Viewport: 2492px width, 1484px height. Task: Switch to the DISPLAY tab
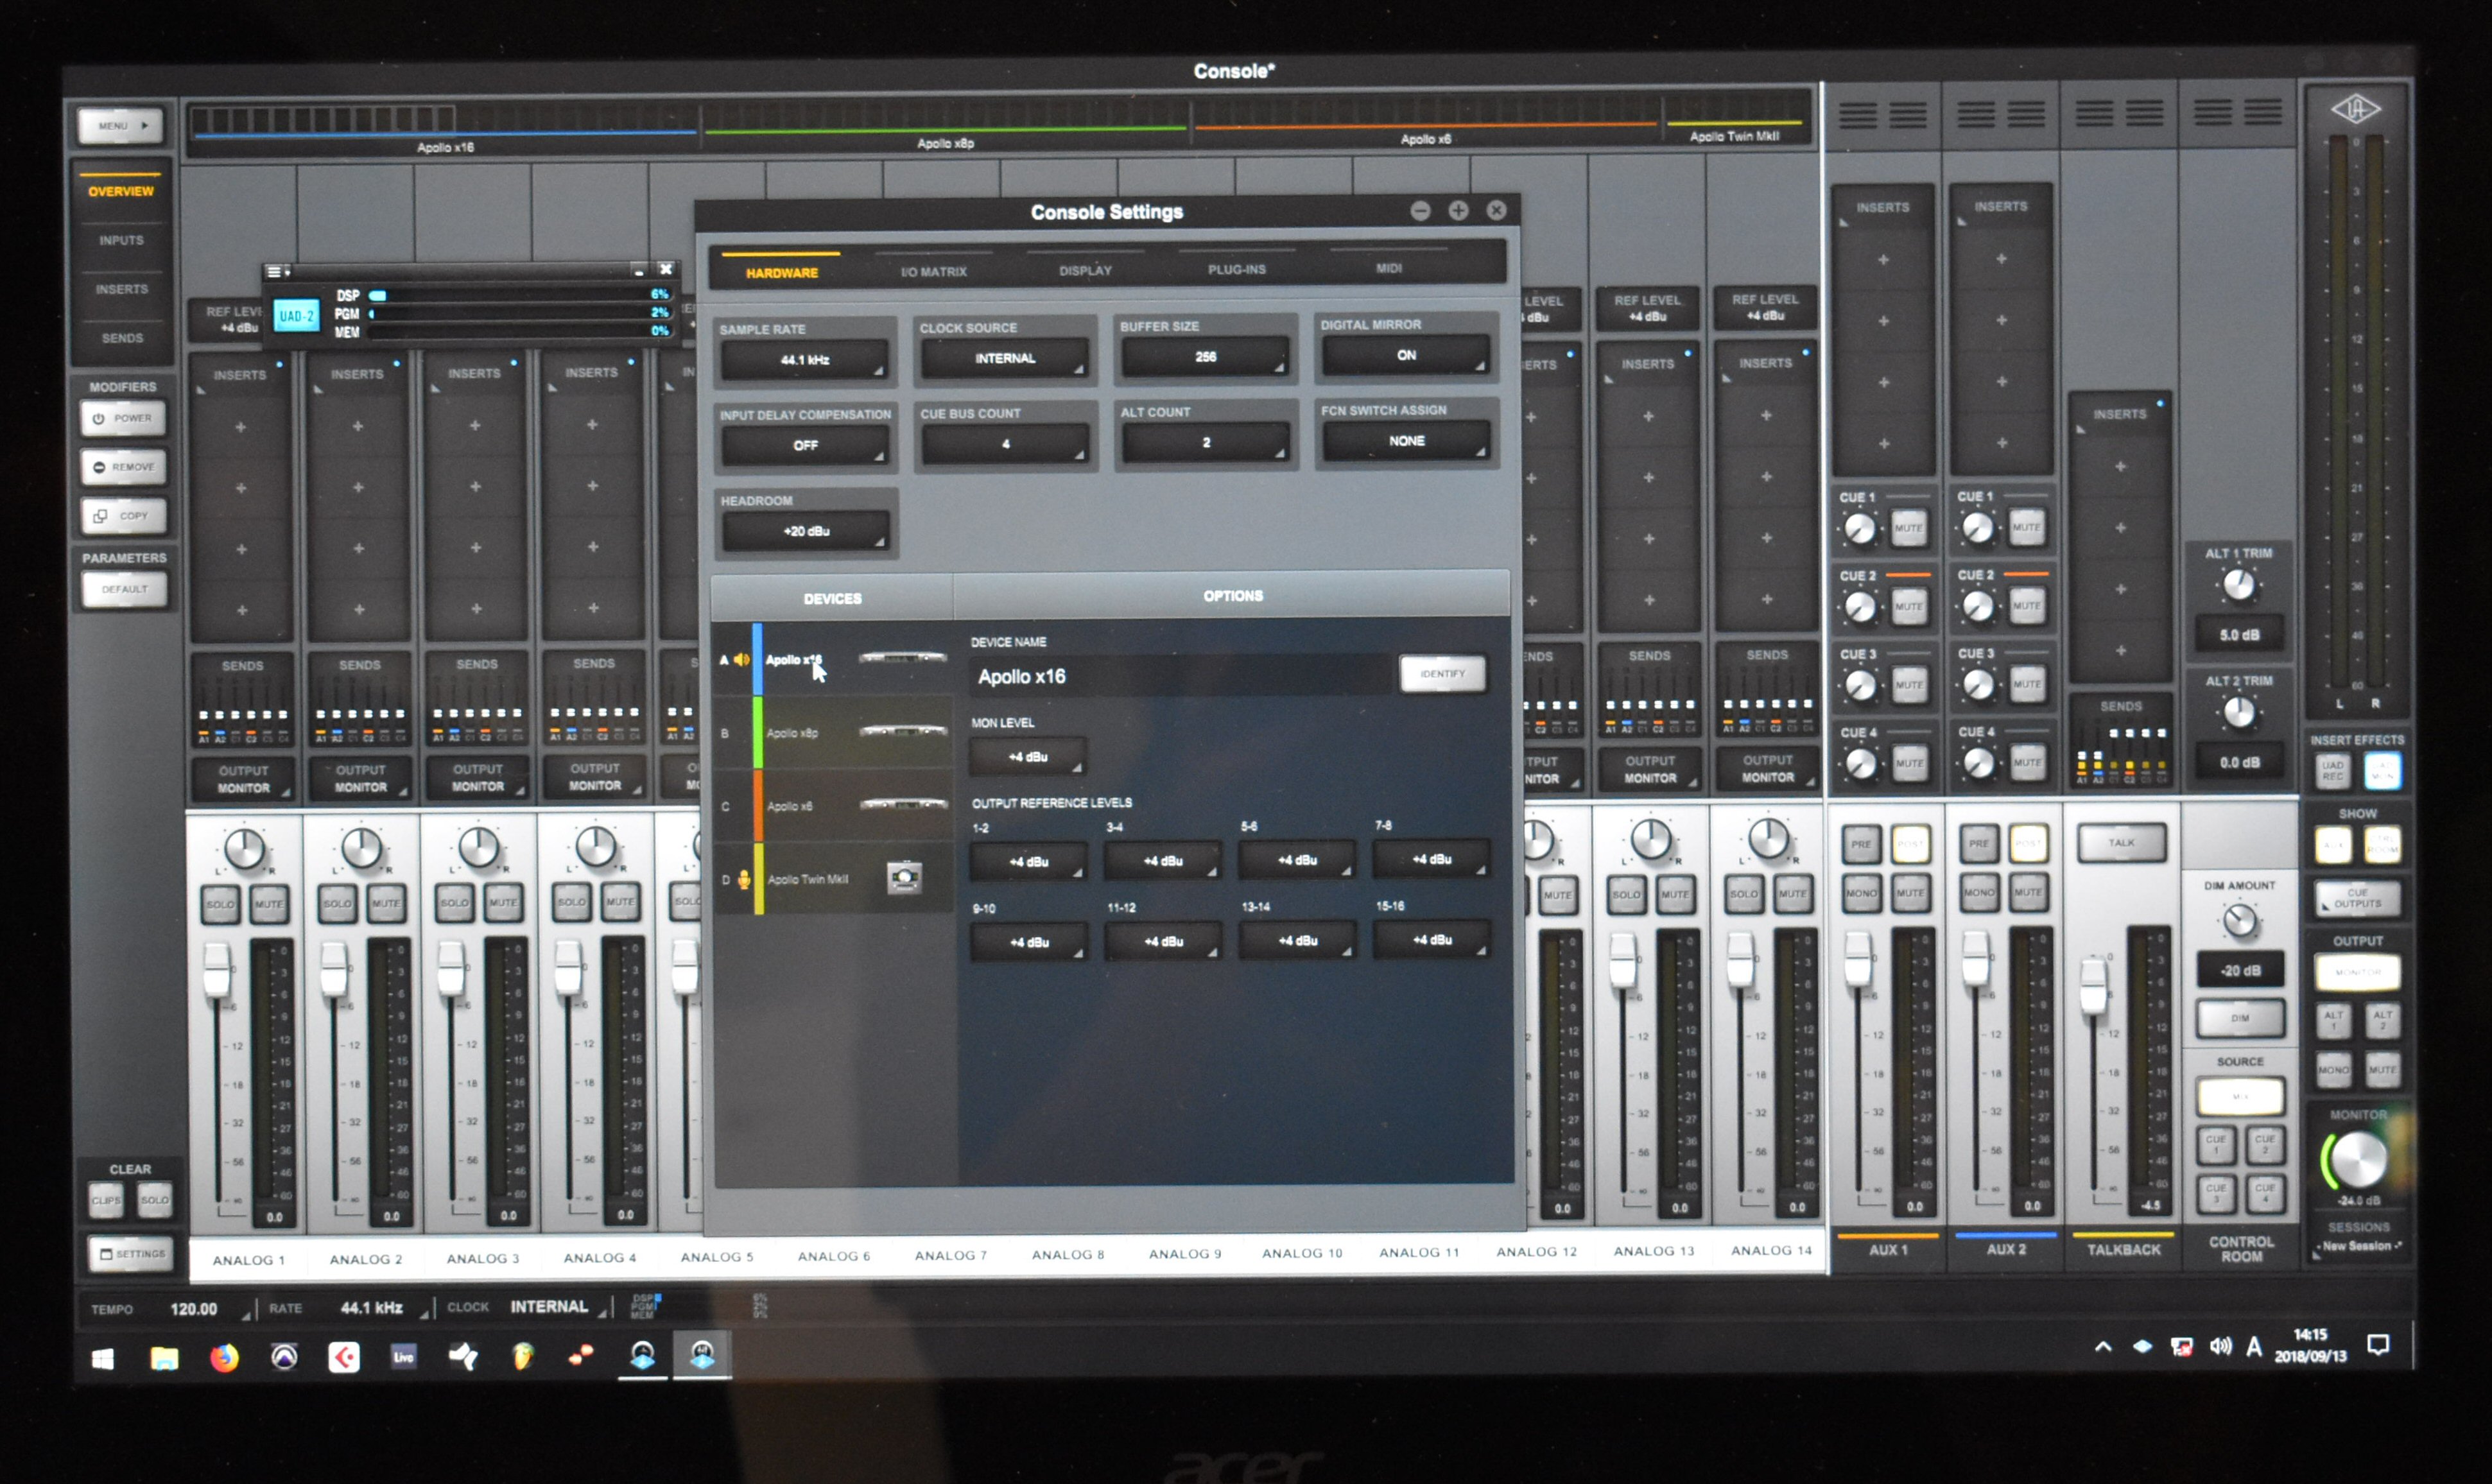coord(1085,270)
